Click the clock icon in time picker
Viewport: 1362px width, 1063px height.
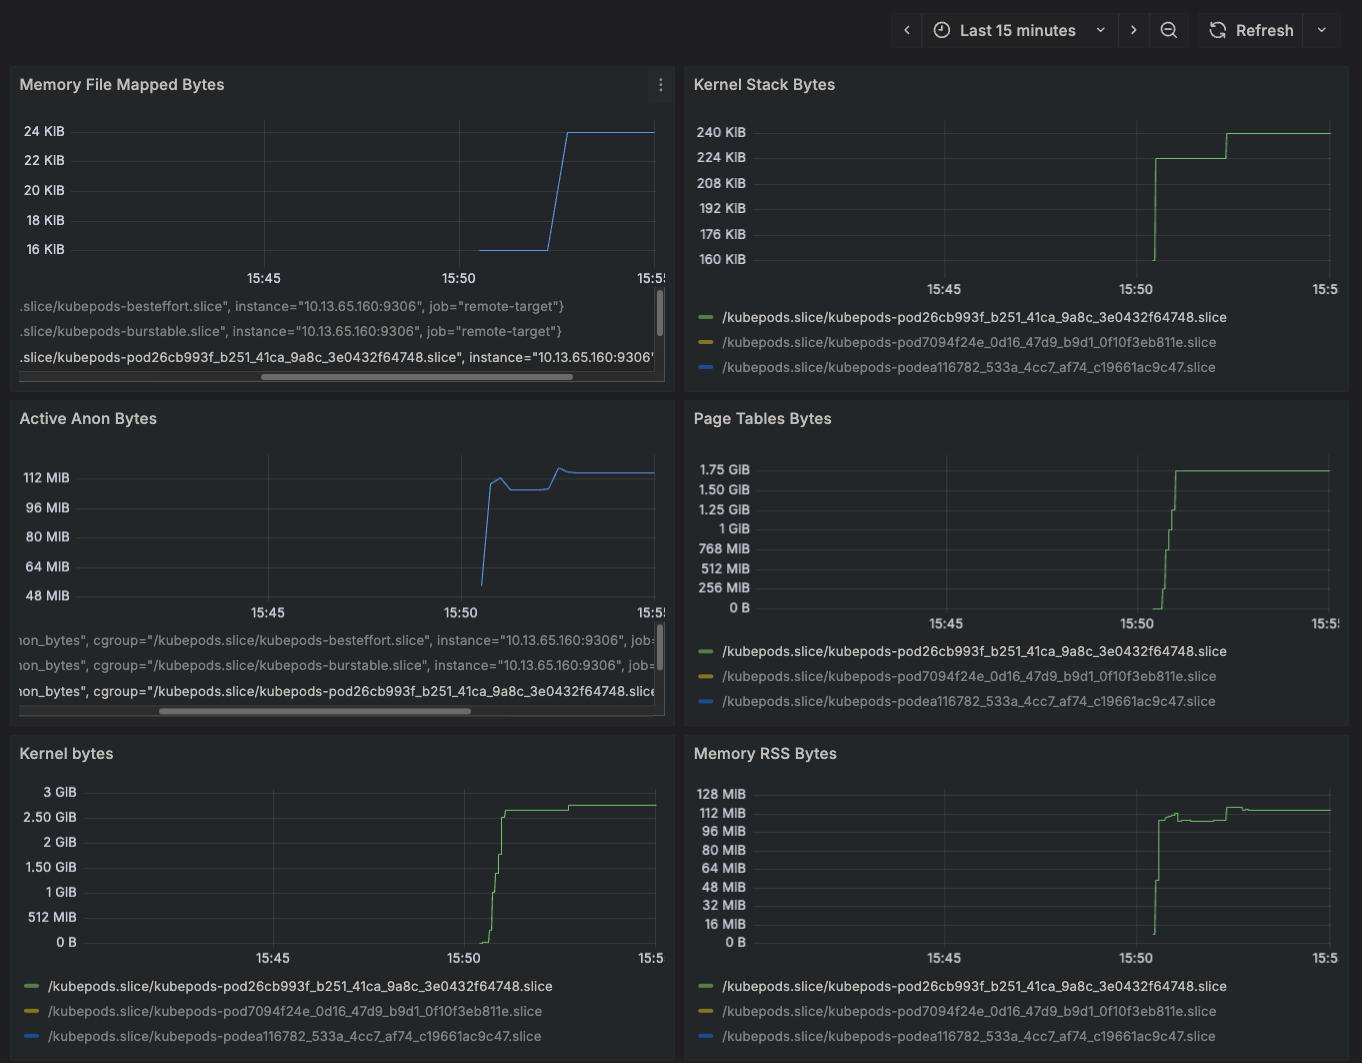click(941, 30)
